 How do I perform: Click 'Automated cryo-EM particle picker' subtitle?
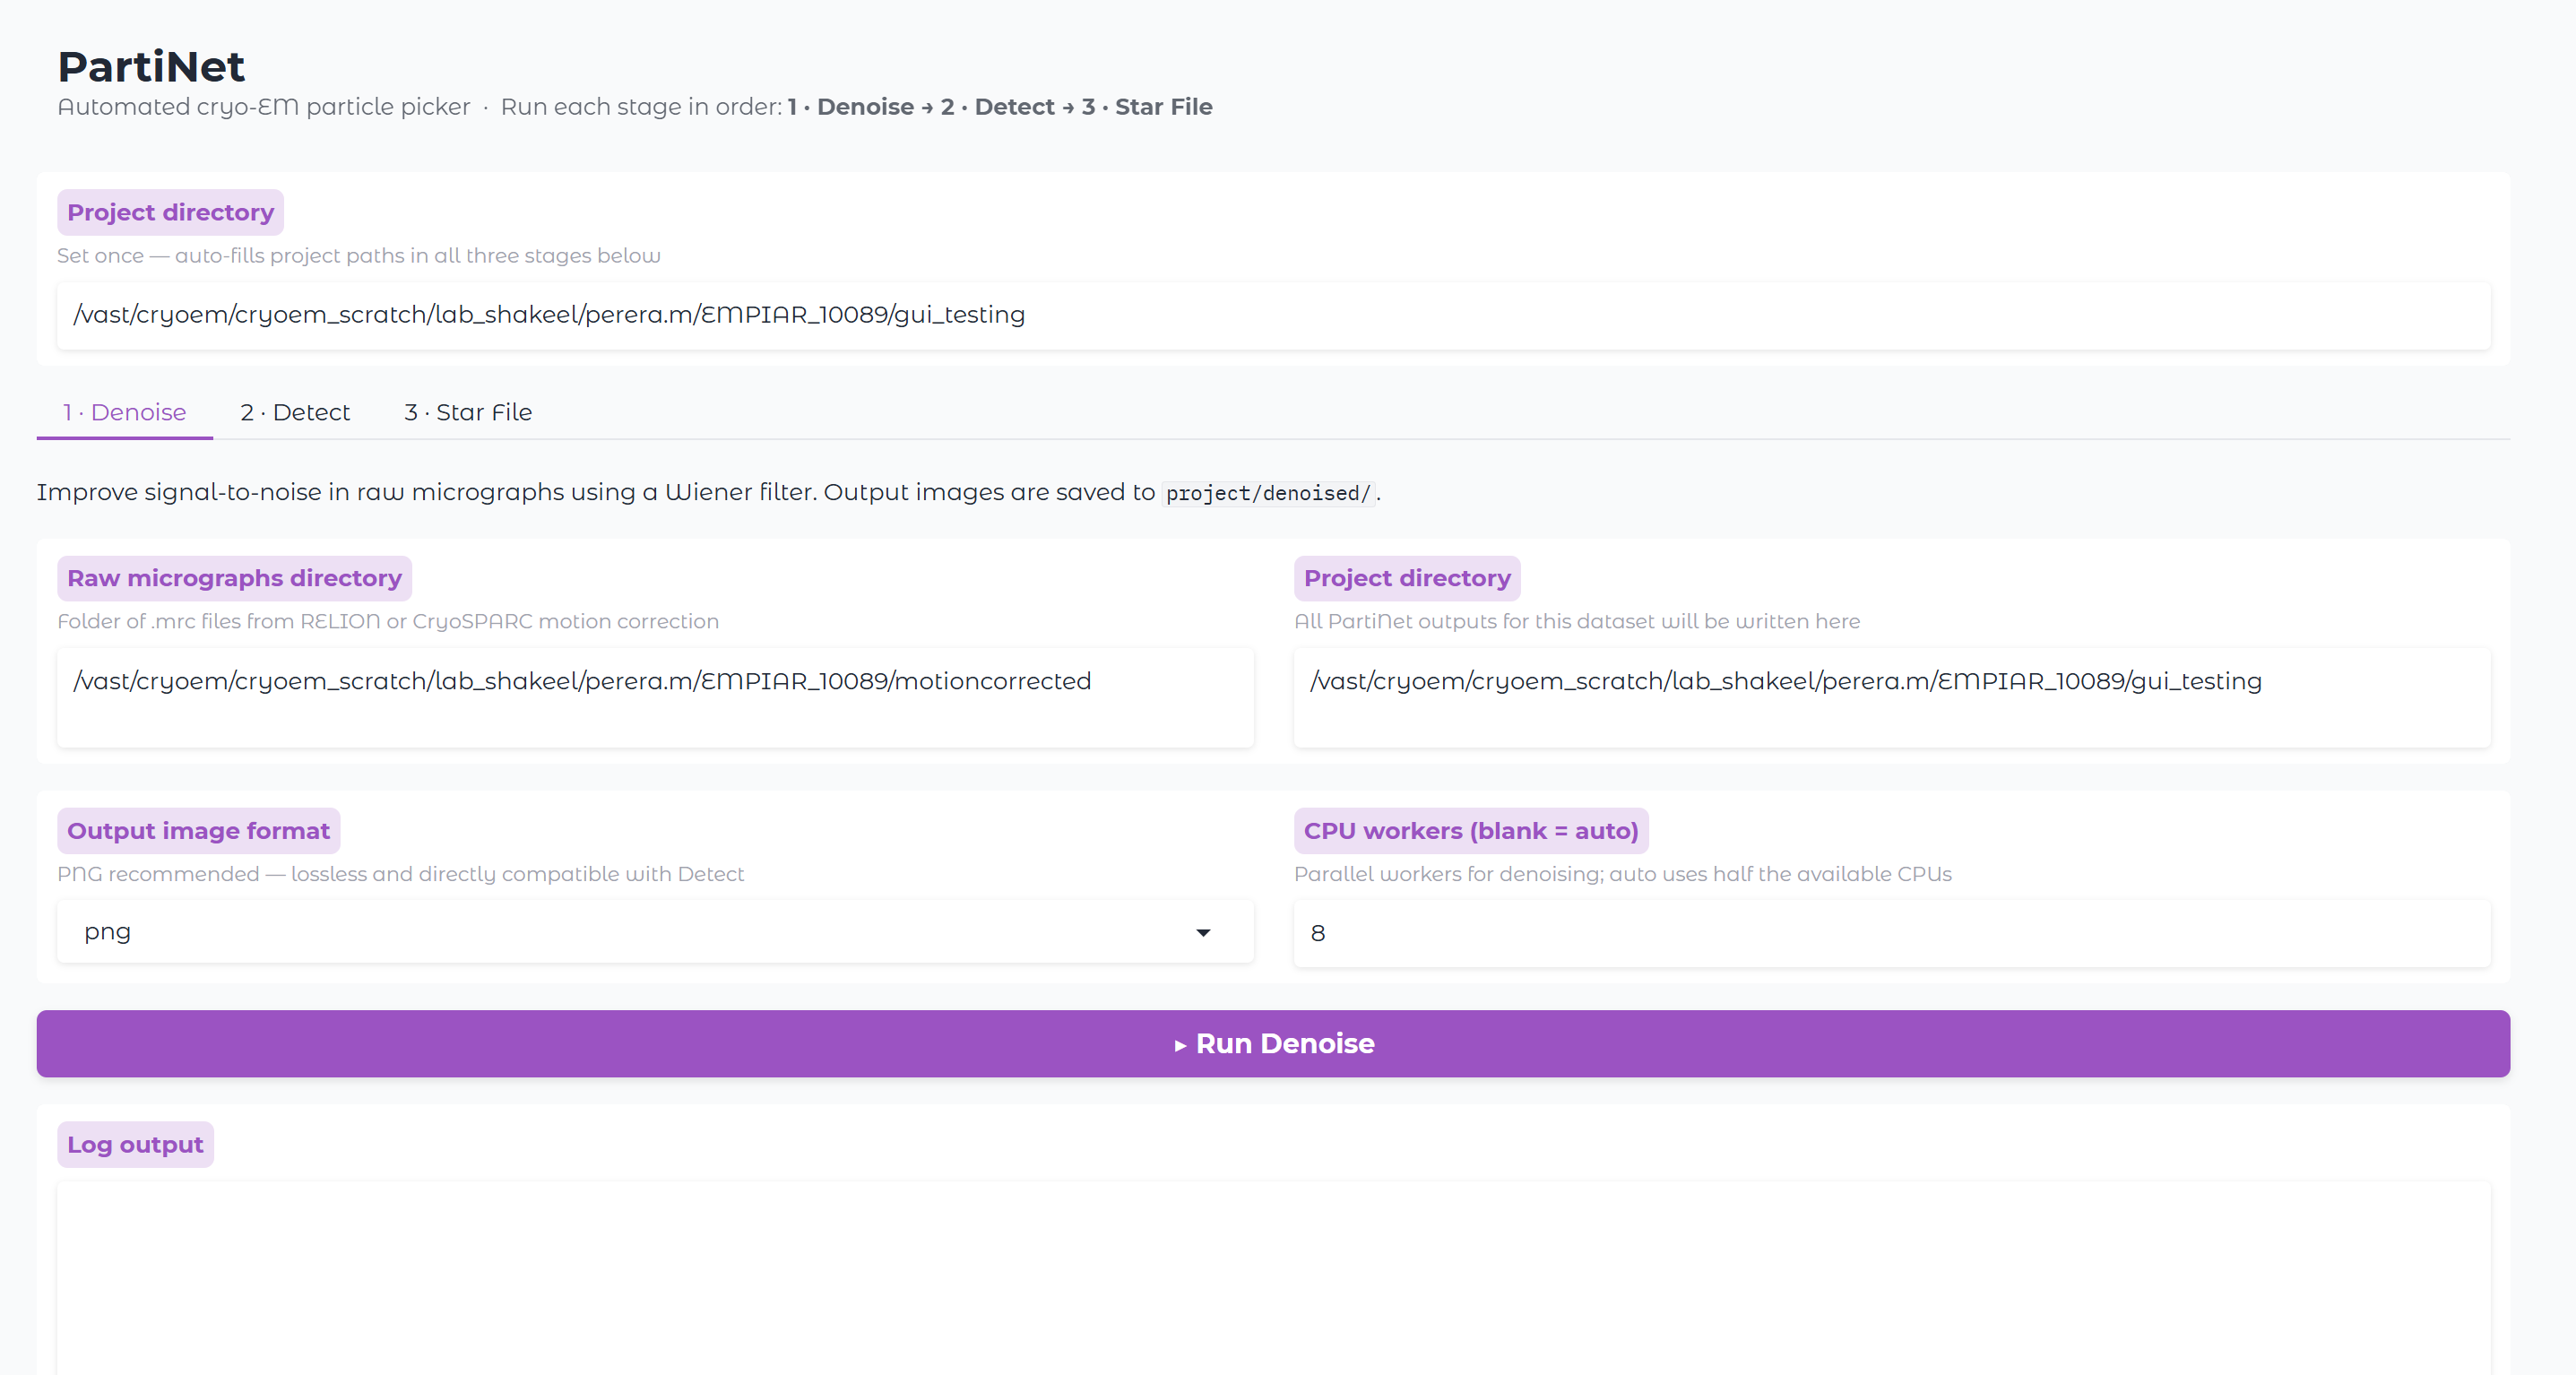tap(263, 107)
